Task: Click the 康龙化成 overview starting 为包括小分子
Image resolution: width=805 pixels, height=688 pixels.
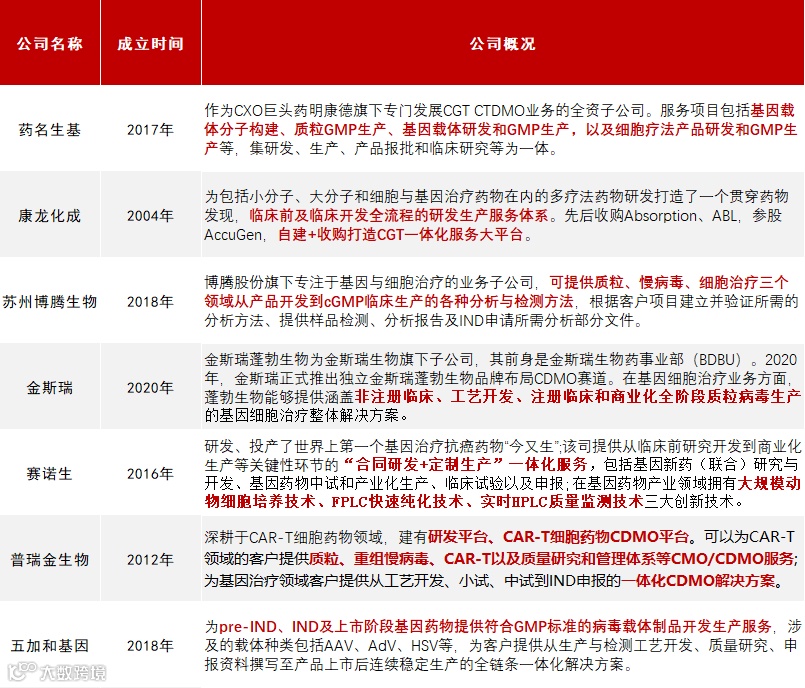Action: pyautogui.click(x=496, y=216)
